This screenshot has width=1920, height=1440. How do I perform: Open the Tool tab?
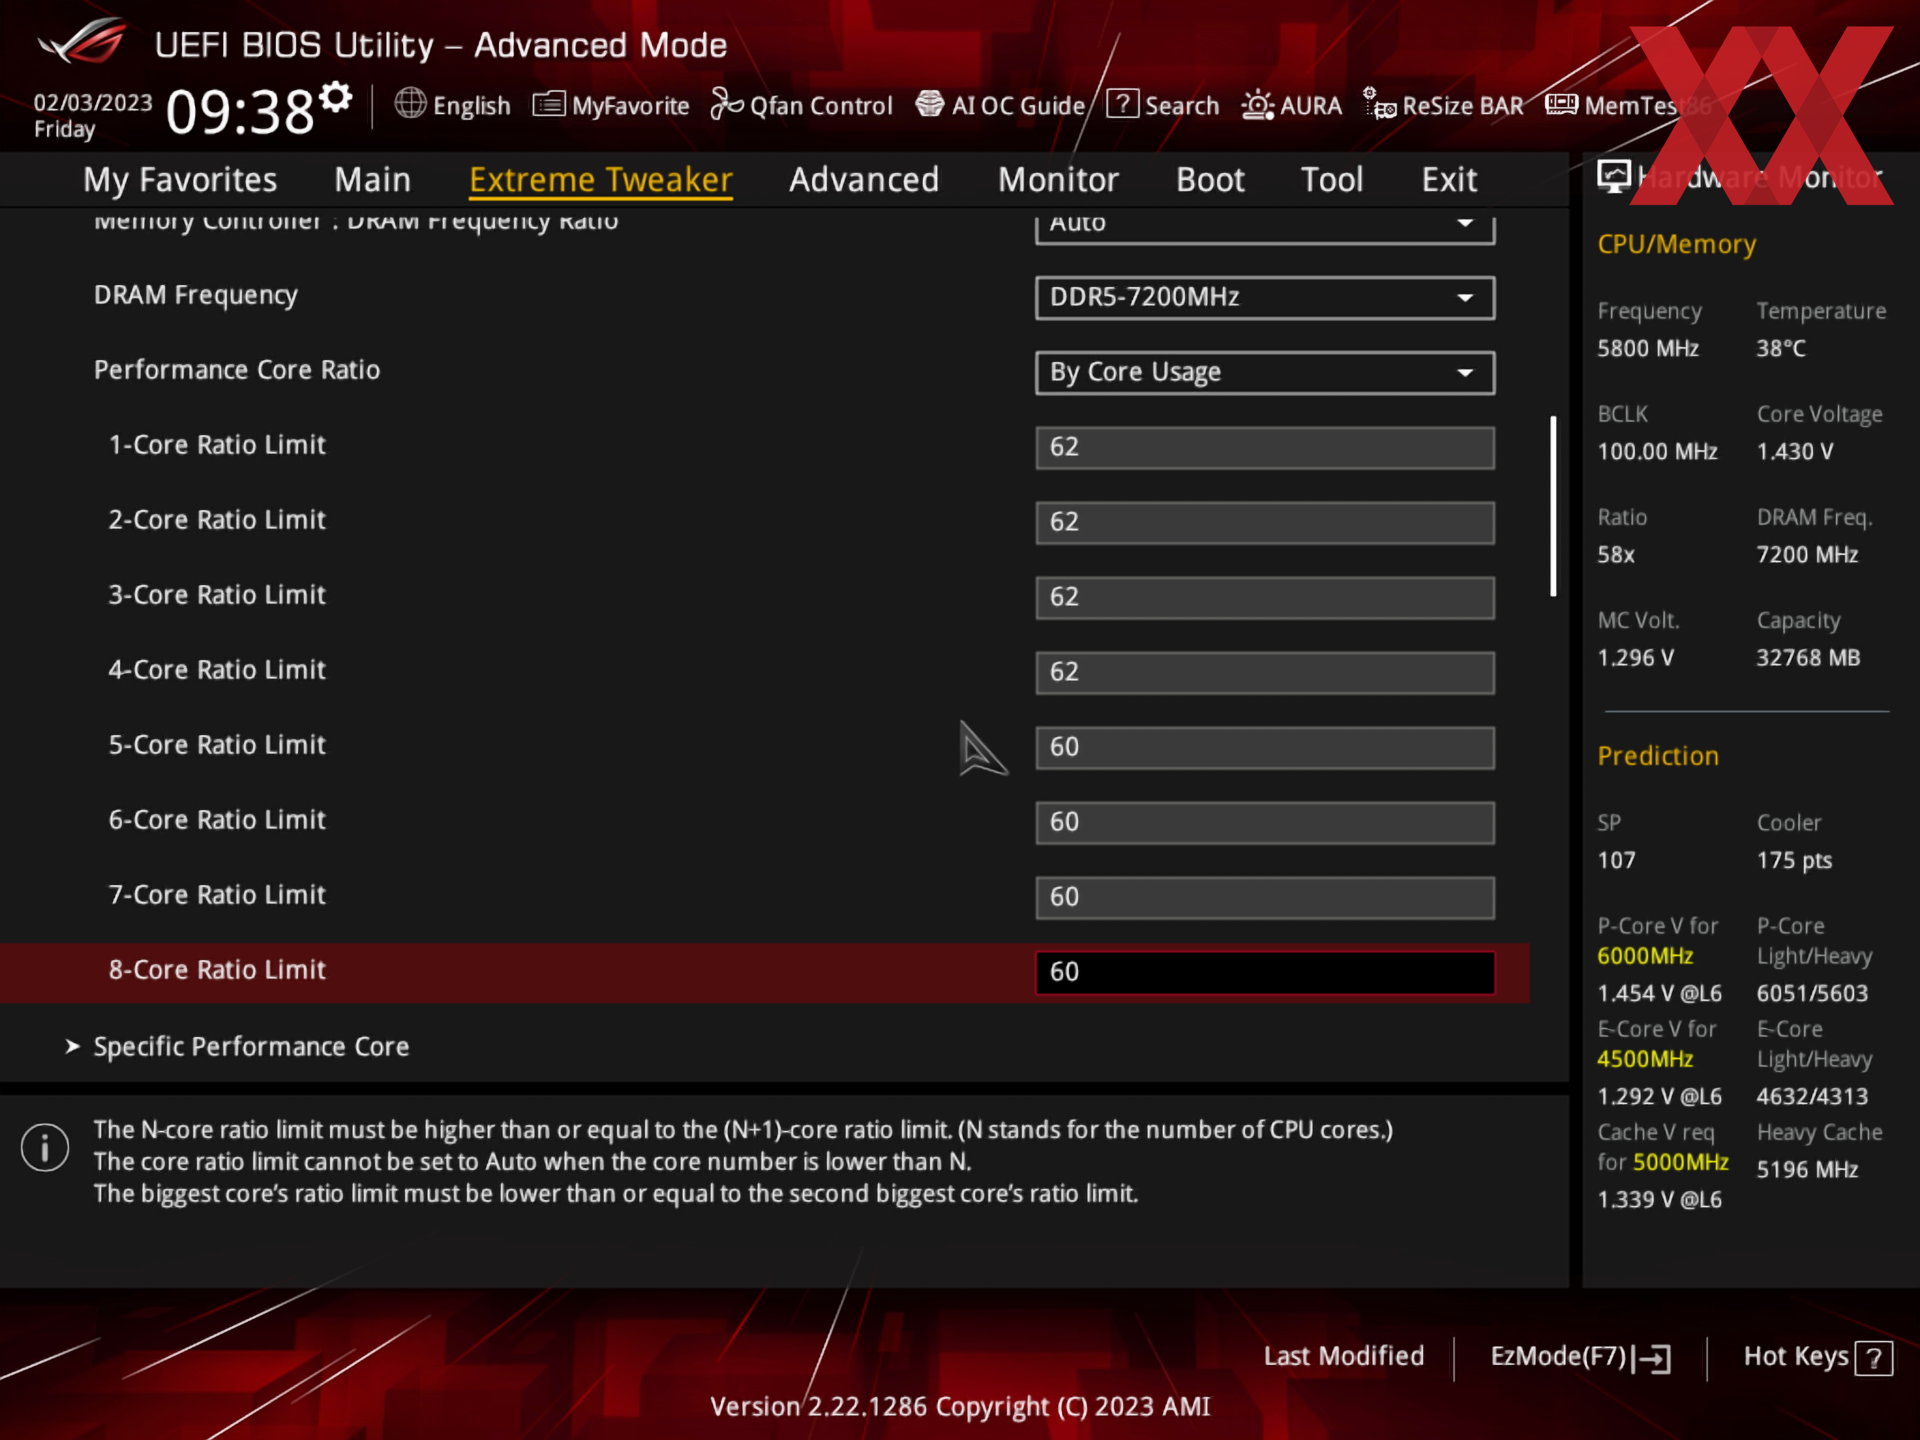pyautogui.click(x=1332, y=179)
